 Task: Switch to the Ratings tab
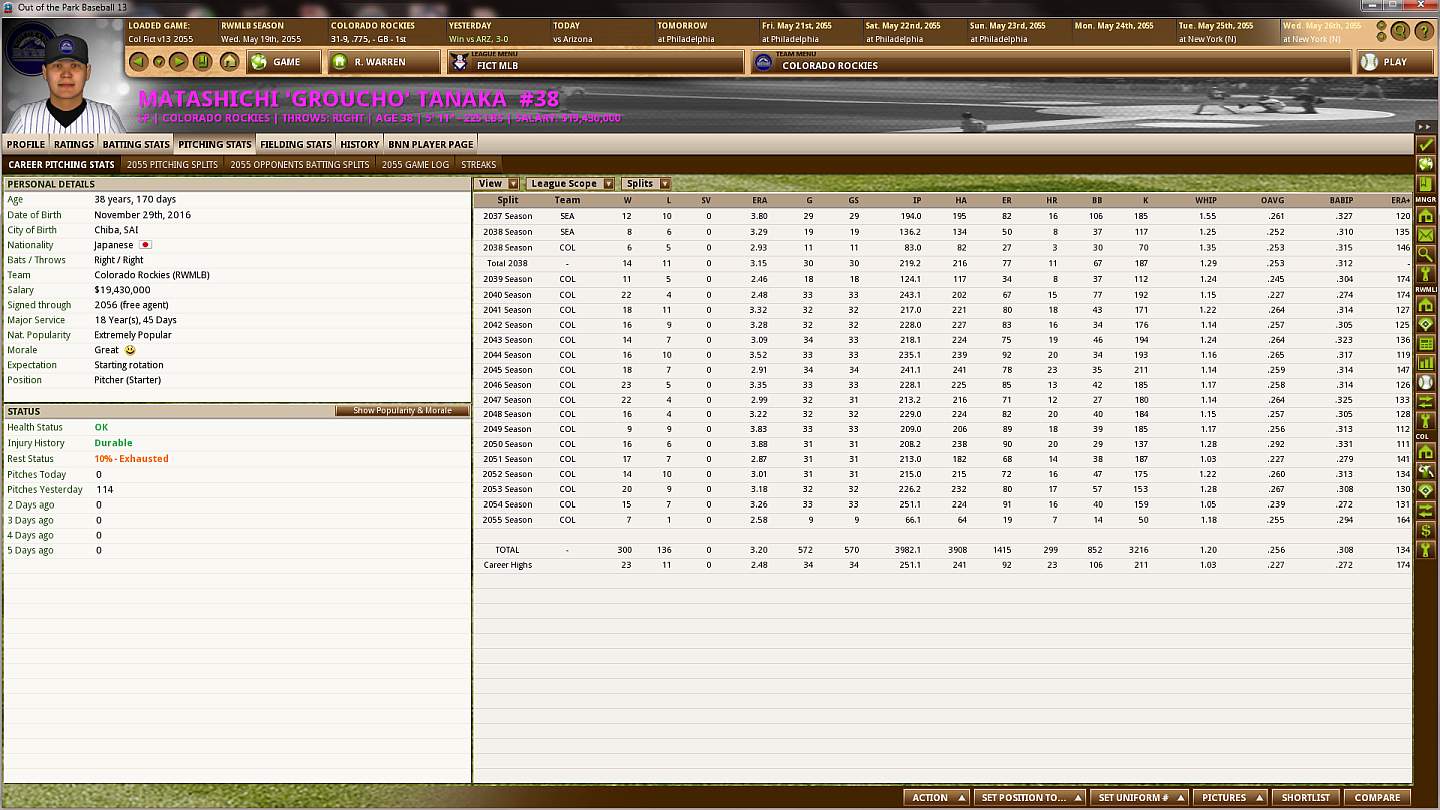[74, 144]
